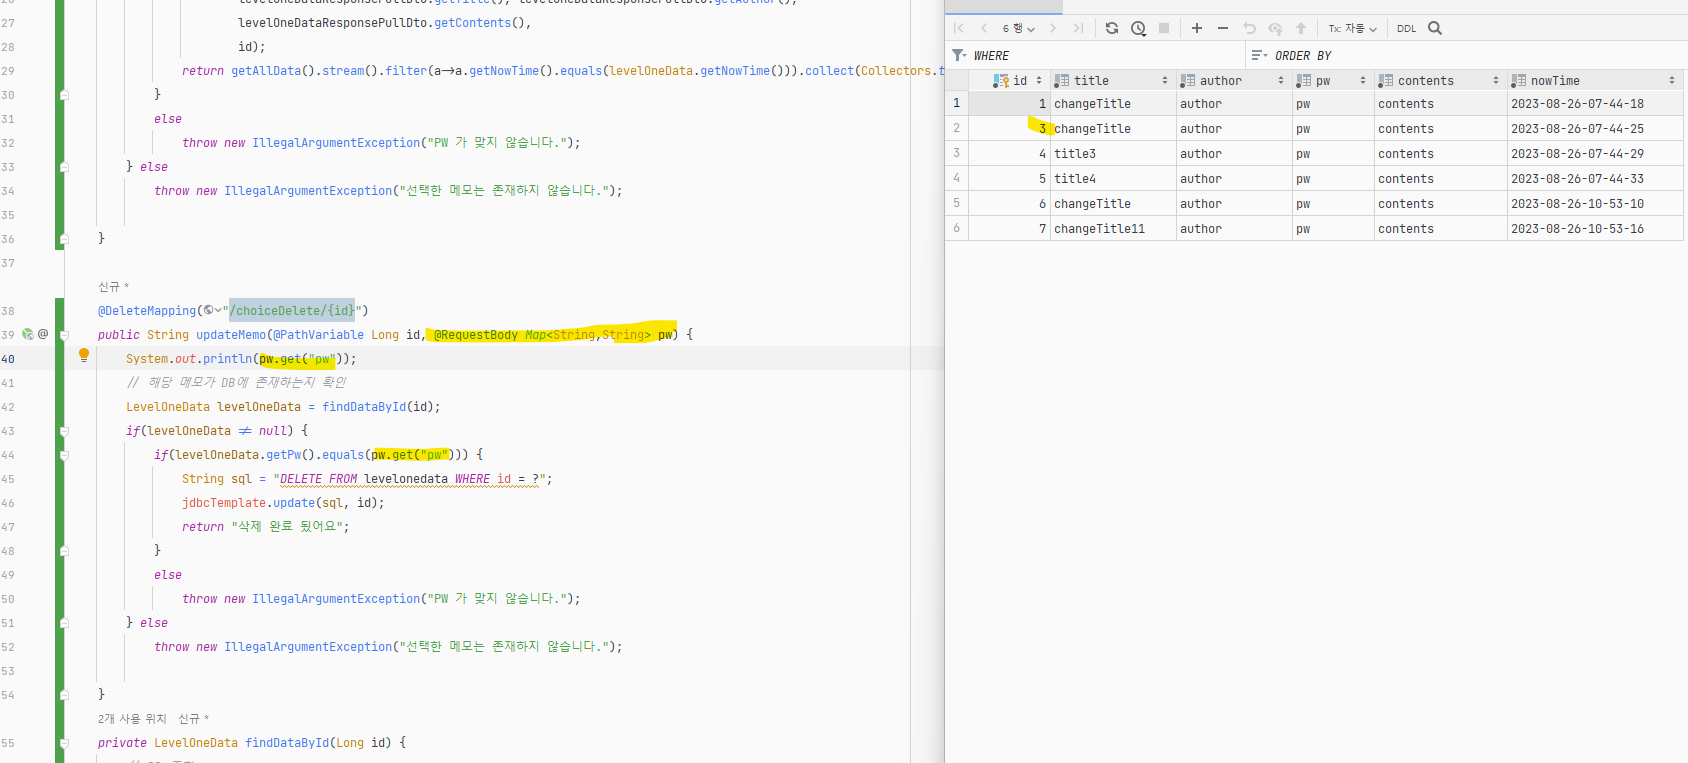Revert changes with the undo arrow

click(1249, 28)
